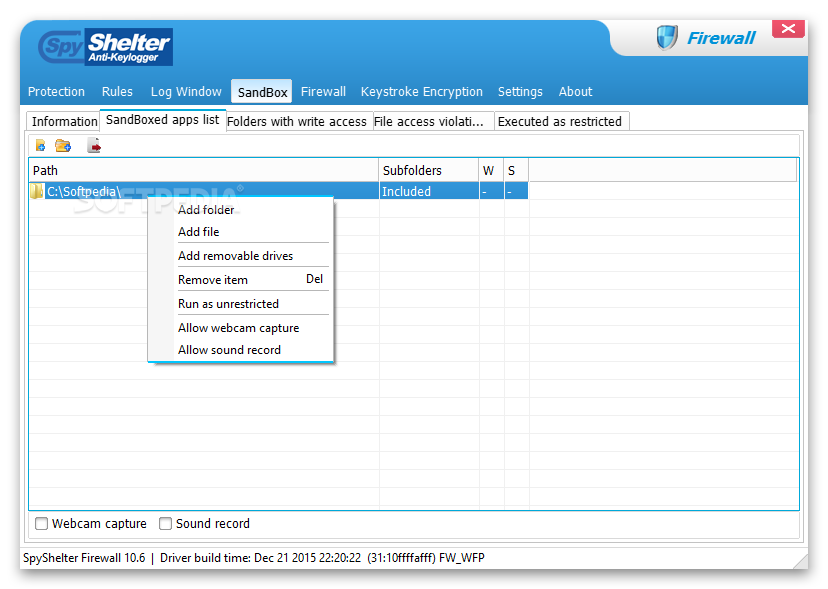This screenshot has height=589, width=828.
Task: Open Executed as restricted sub-tab
Action: tap(560, 121)
